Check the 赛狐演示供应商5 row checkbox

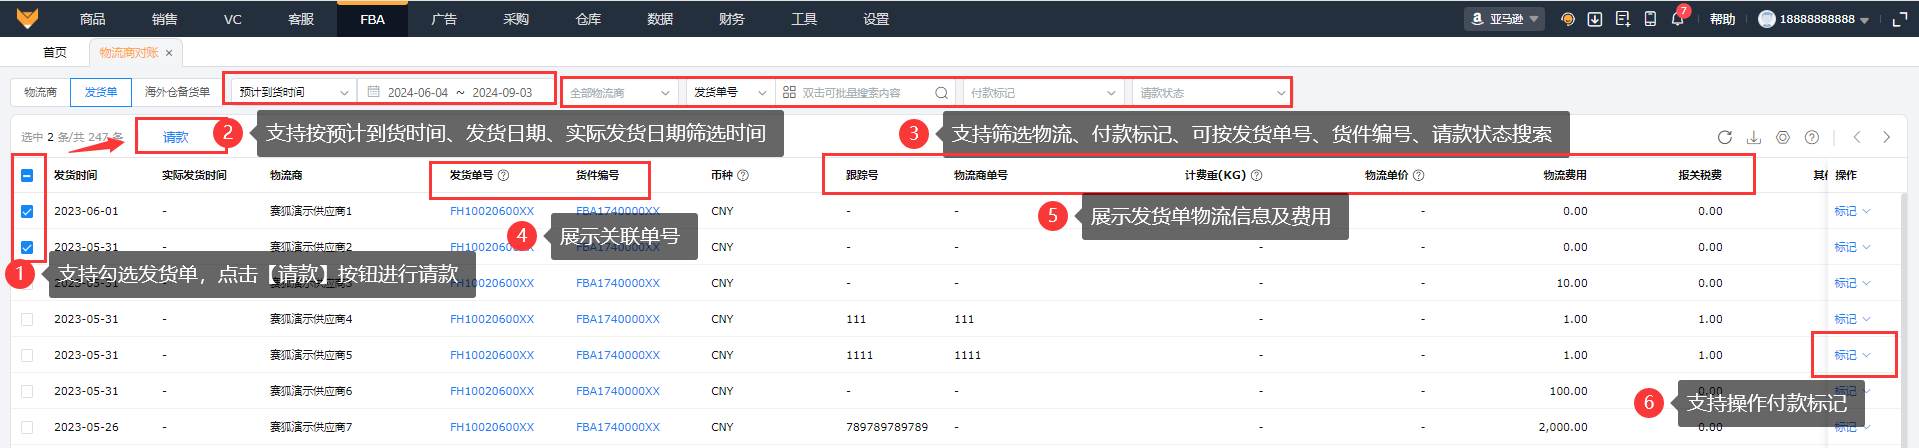click(27, 355)
